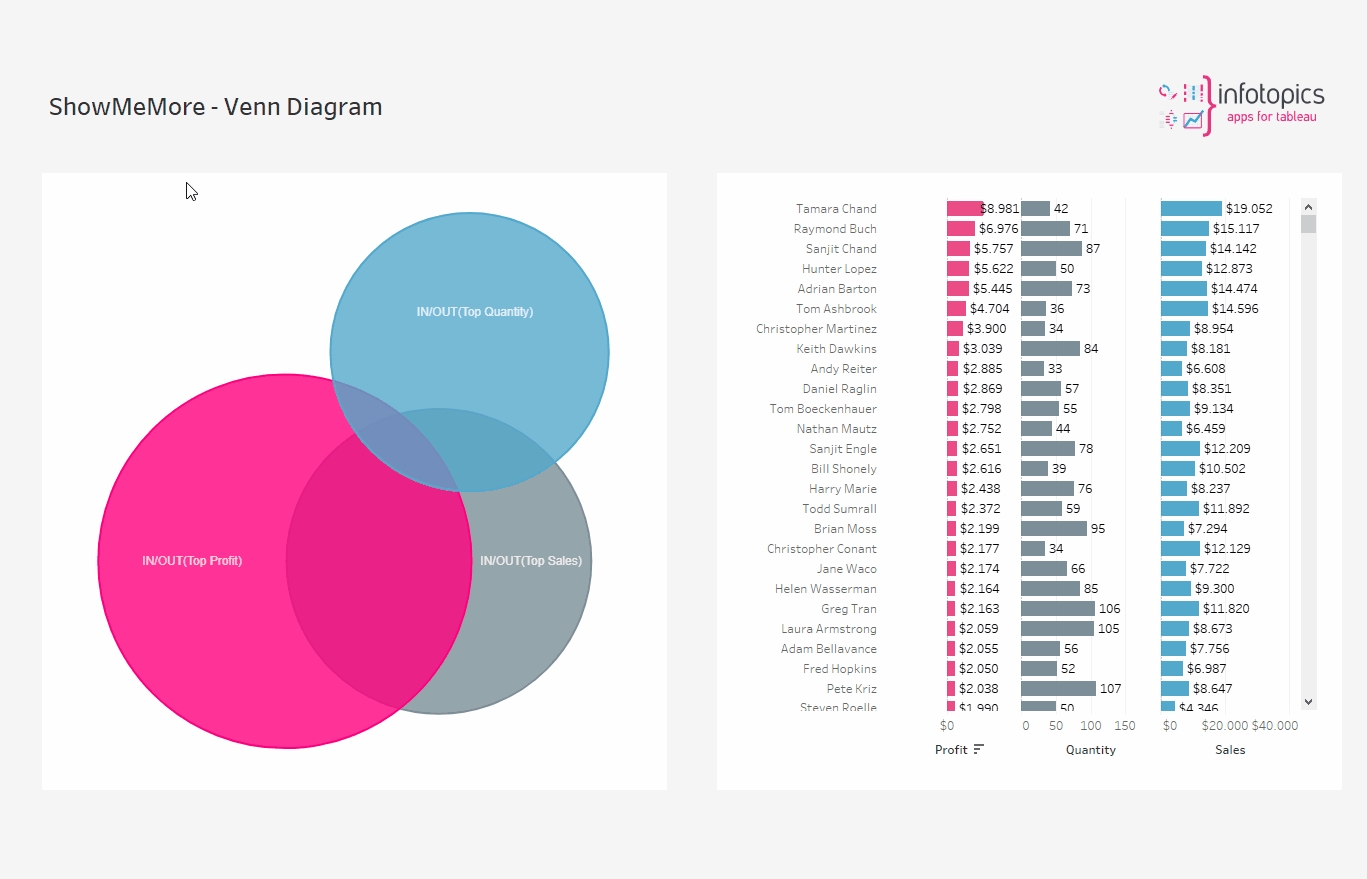The image size is (1367, 879).
Task: Select Tamara Chand in the customer list
Action: point(836,209)
